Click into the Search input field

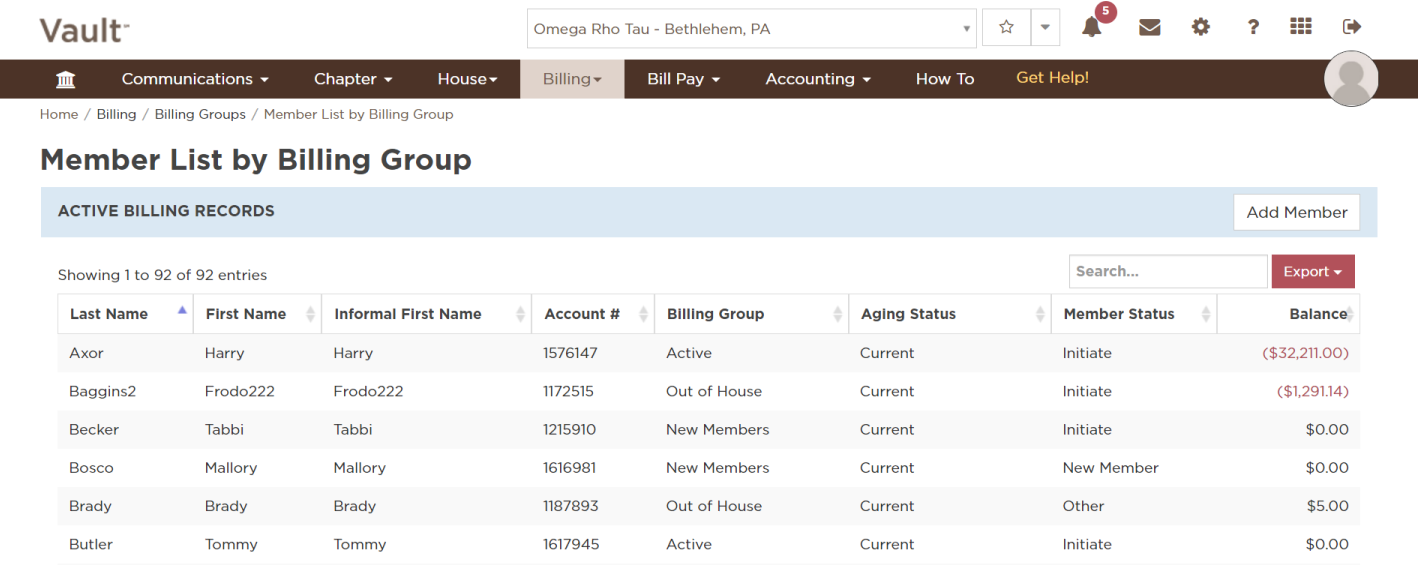(x=1167, y=271)
